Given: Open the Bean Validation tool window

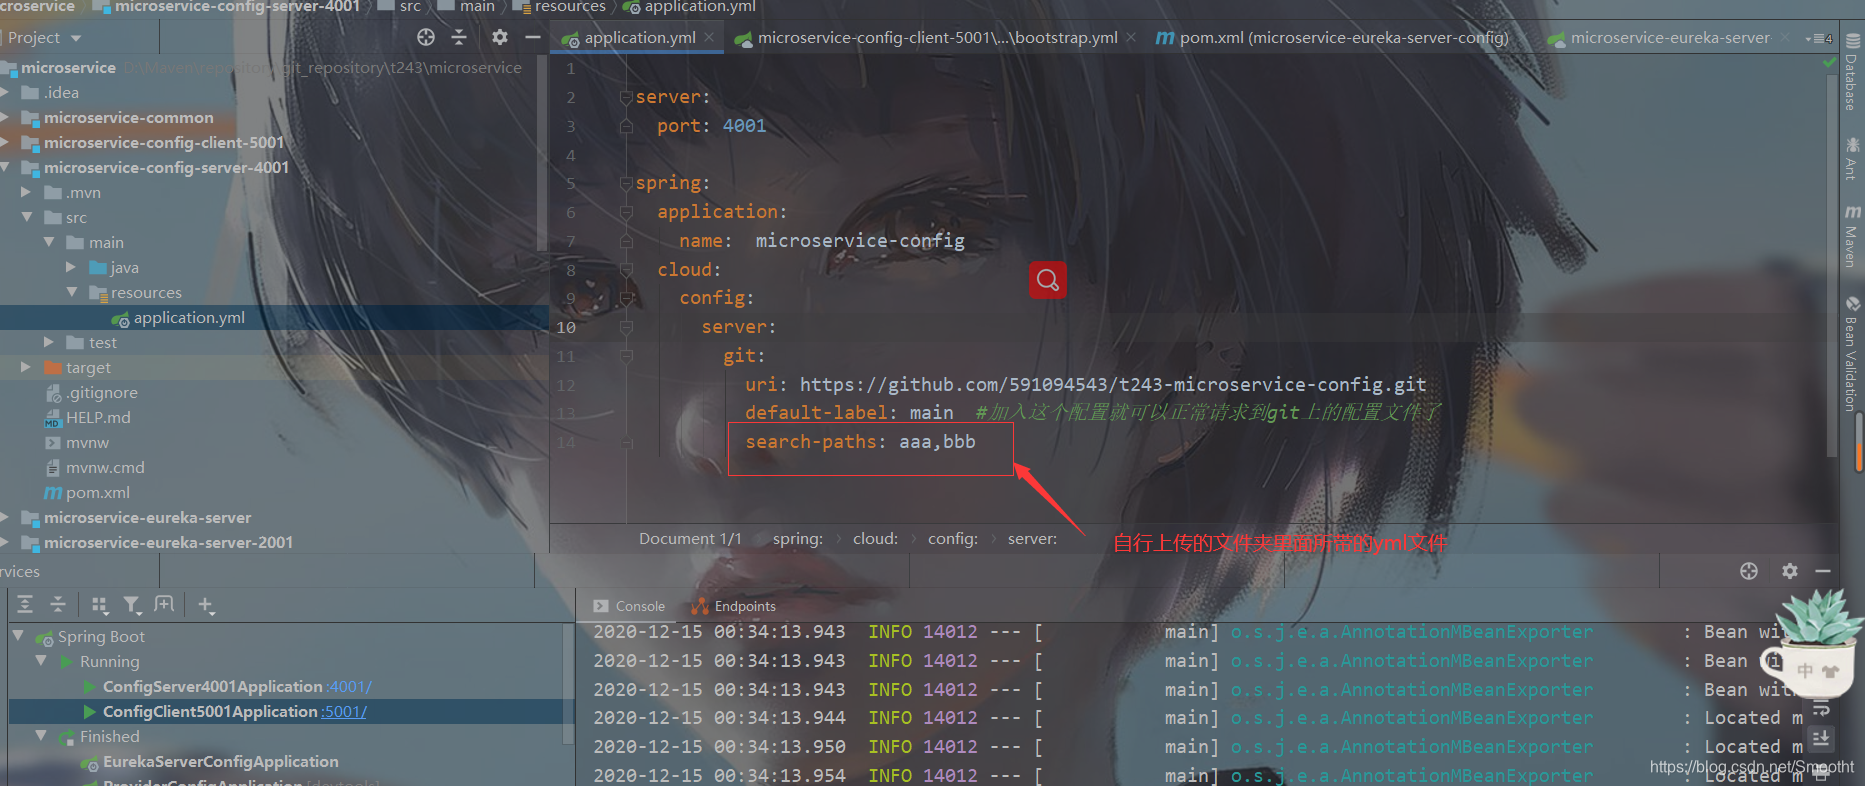Looking at the screenshot, I should pyautogui.click(x=1852, y=354).
